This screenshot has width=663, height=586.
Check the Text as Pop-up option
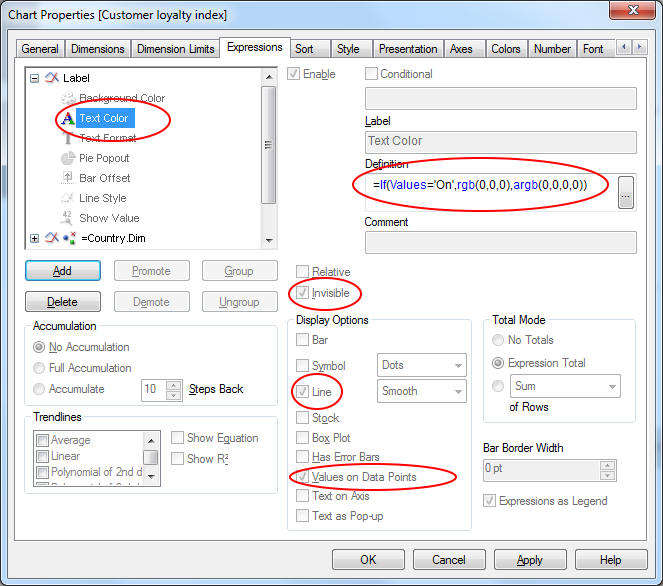(x=302, y=516)
